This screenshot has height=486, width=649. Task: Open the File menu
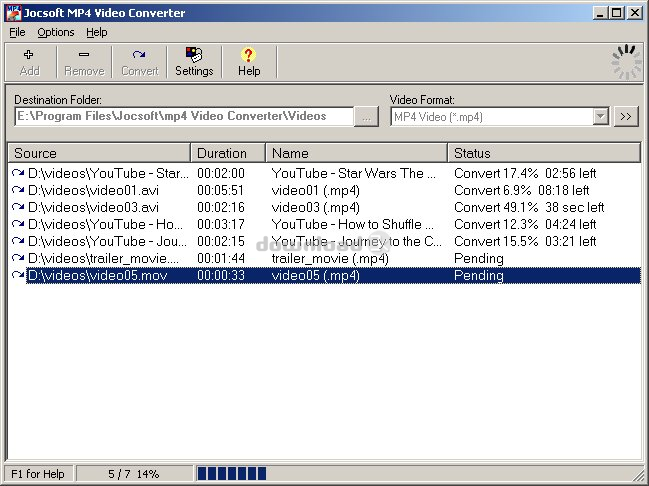[17, 32]
